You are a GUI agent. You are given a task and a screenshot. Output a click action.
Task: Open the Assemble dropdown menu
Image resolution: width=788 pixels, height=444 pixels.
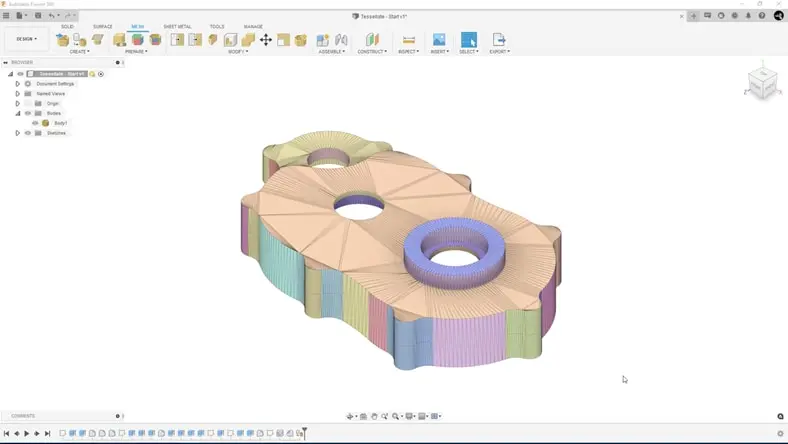coord(332,51)
